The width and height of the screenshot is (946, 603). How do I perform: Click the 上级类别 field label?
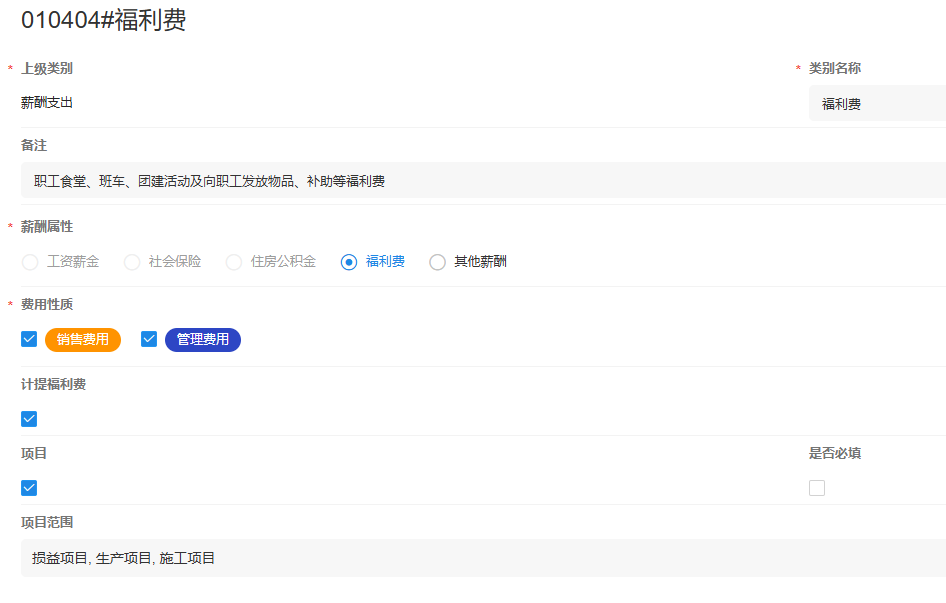point(46,68)
